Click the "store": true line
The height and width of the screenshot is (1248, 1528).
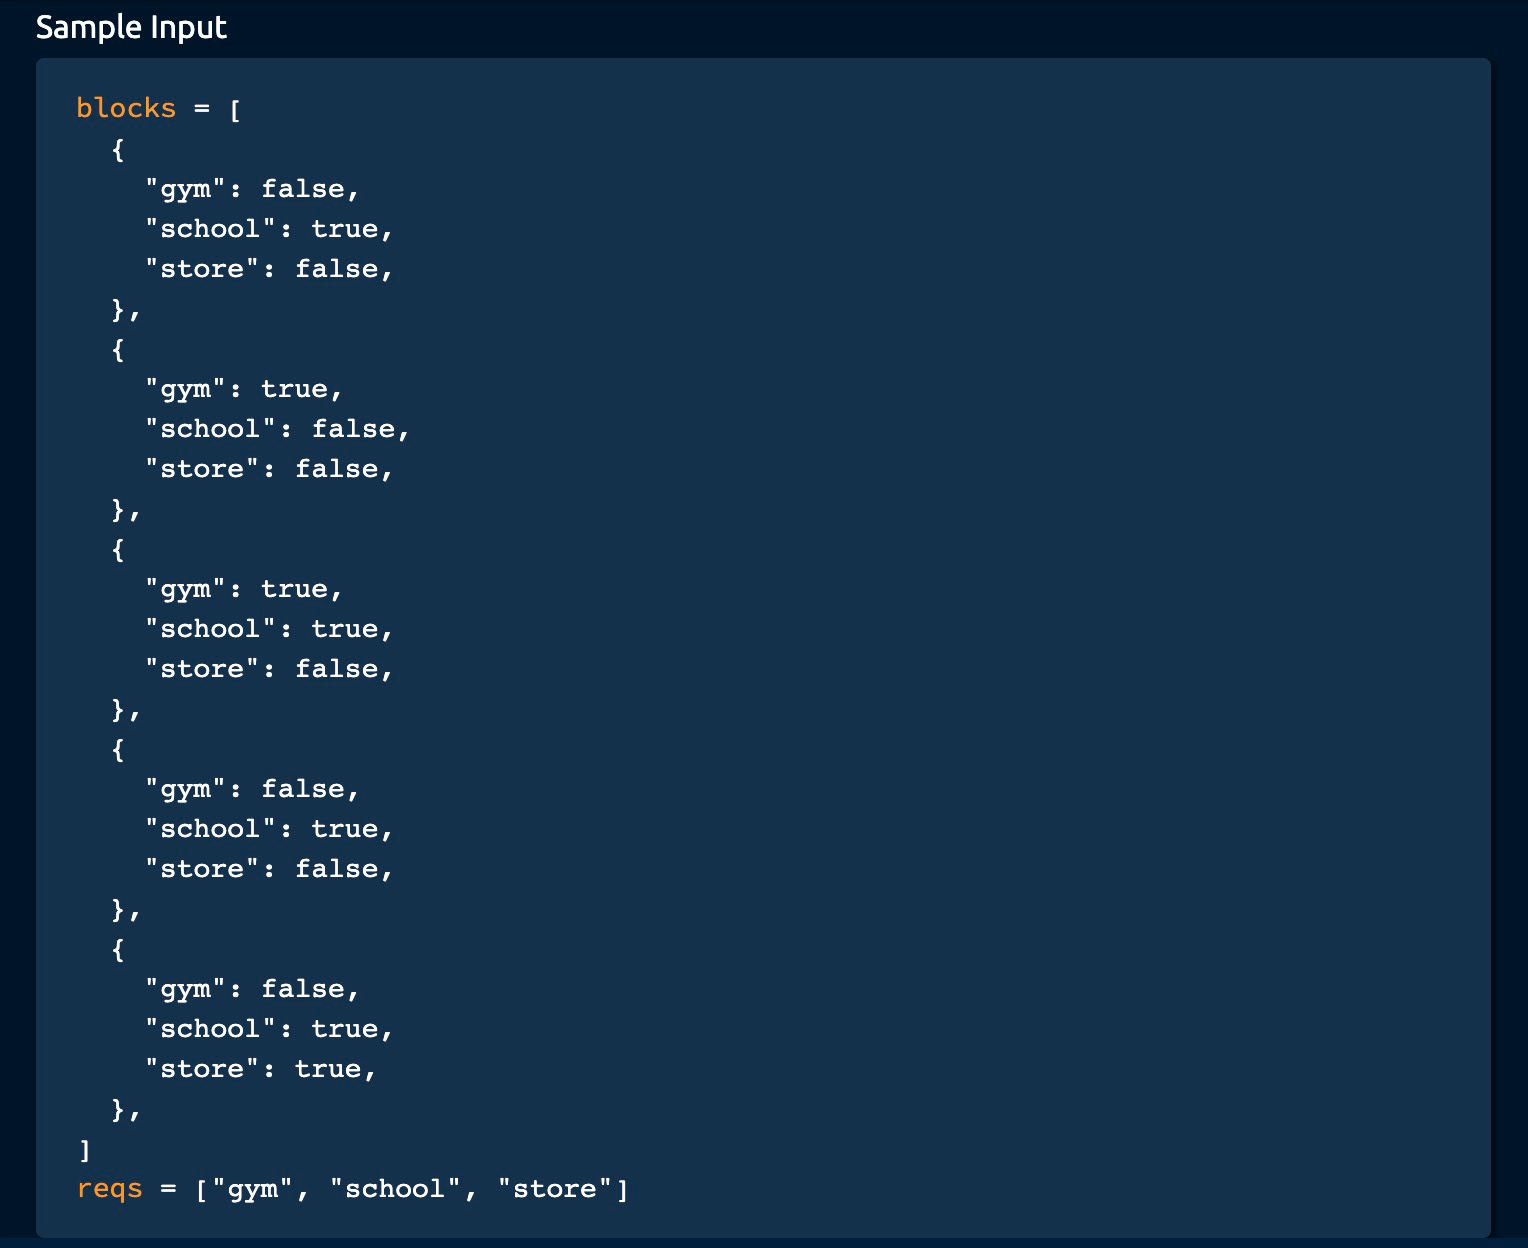(260, 1069)
